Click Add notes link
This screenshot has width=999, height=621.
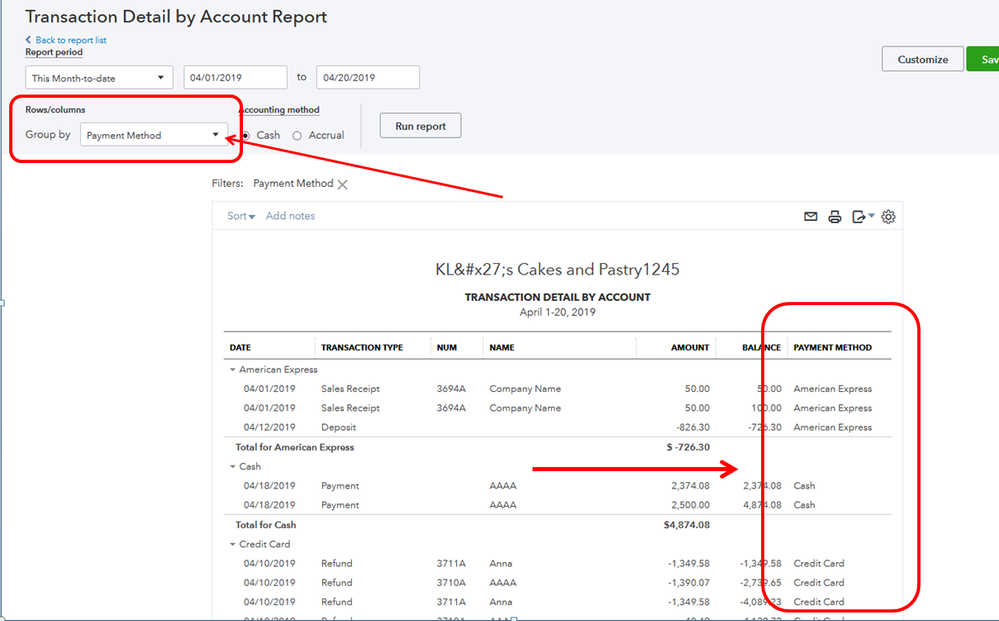click(290, 216)
